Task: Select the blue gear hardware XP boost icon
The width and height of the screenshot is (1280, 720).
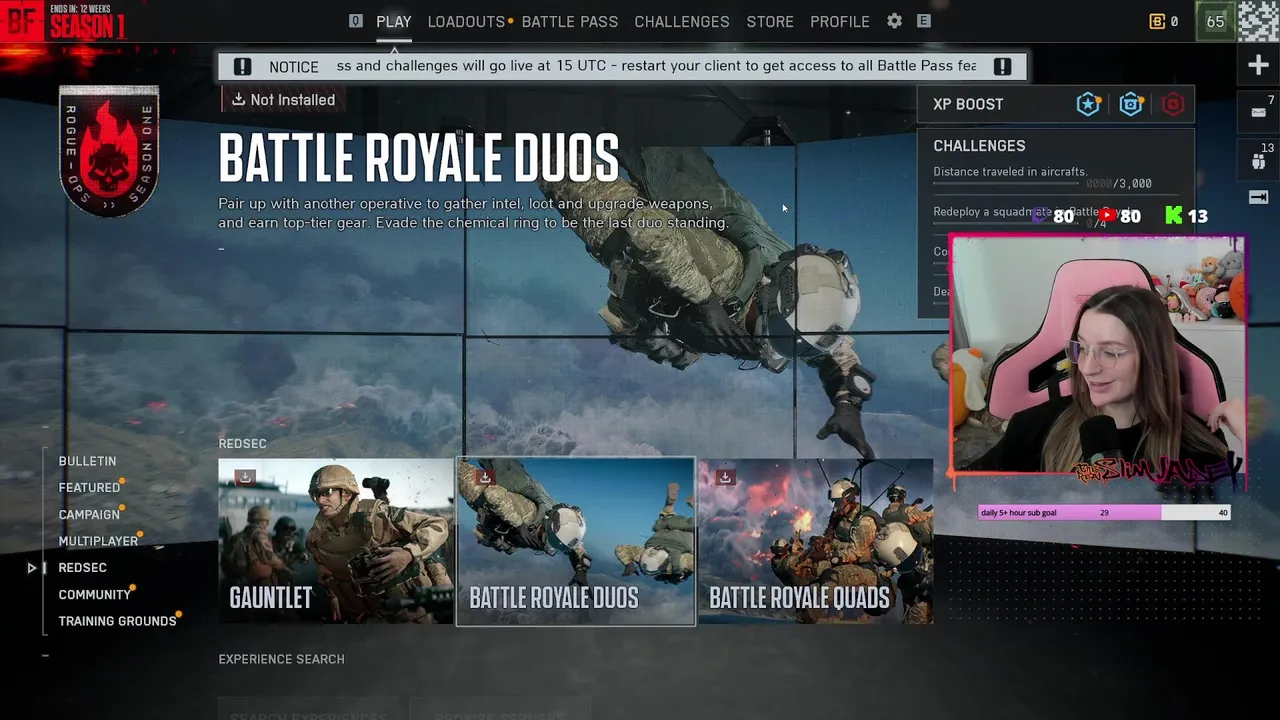Action: [x=1131, y=104]
